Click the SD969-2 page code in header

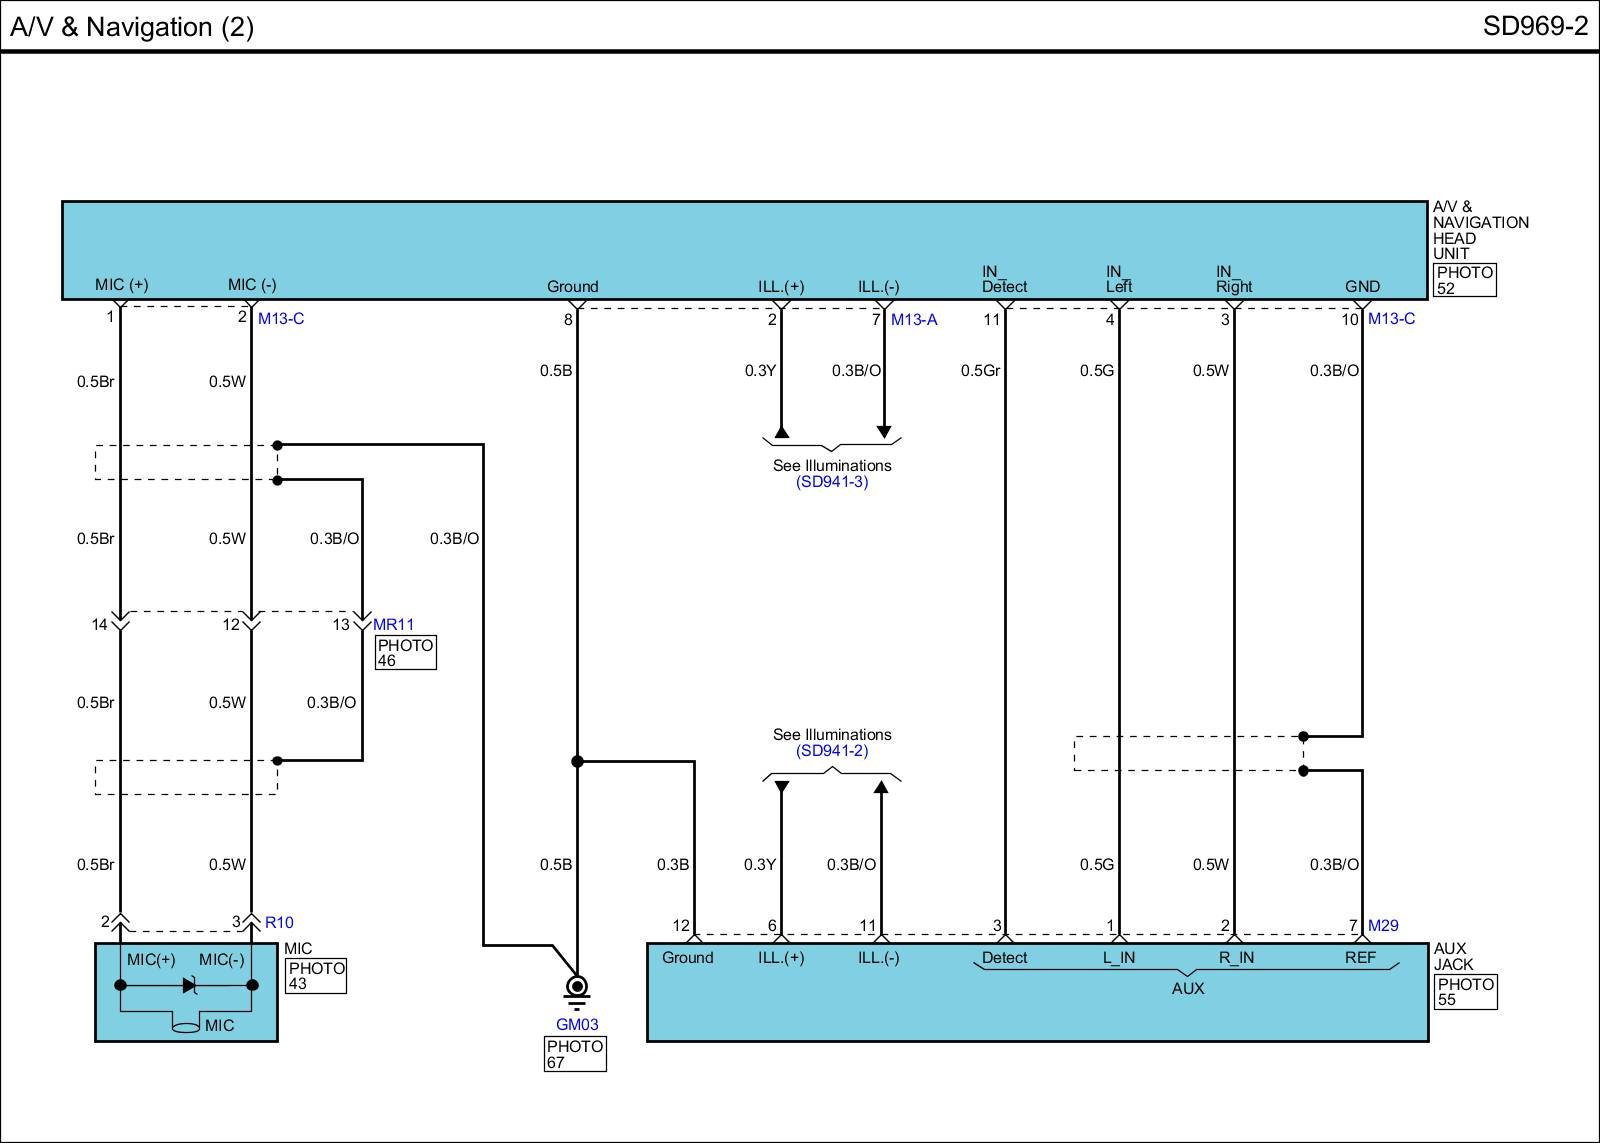click(x=1534, y=26)
